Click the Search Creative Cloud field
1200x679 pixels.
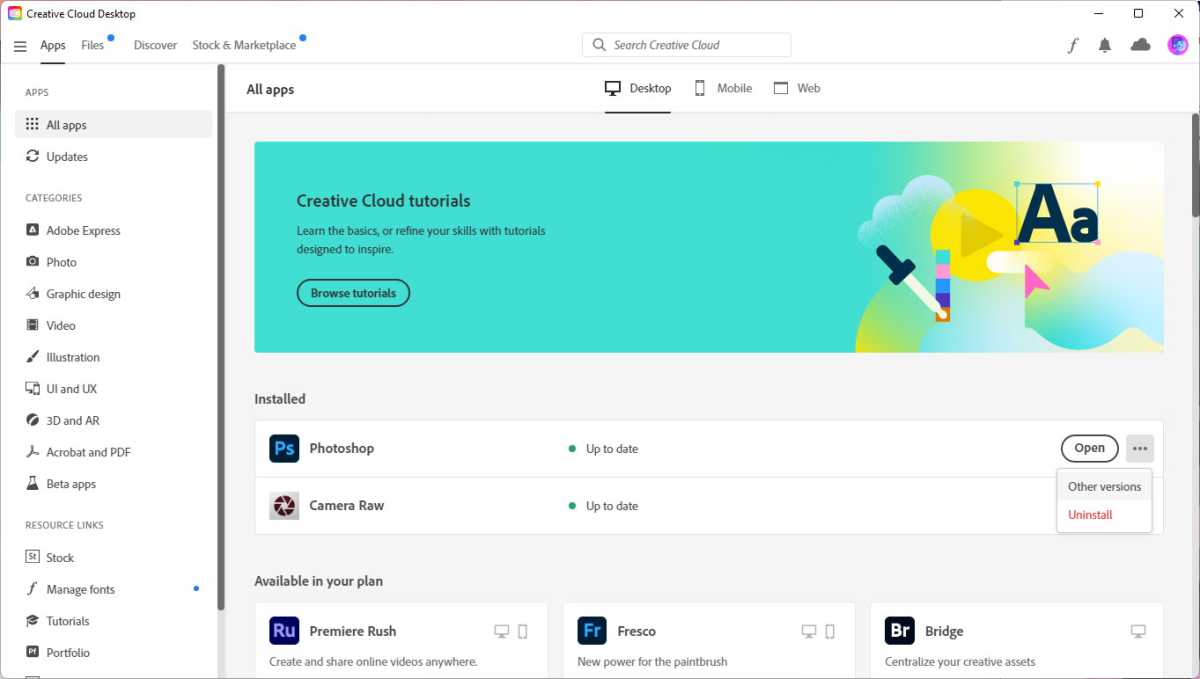coord(686,45)
